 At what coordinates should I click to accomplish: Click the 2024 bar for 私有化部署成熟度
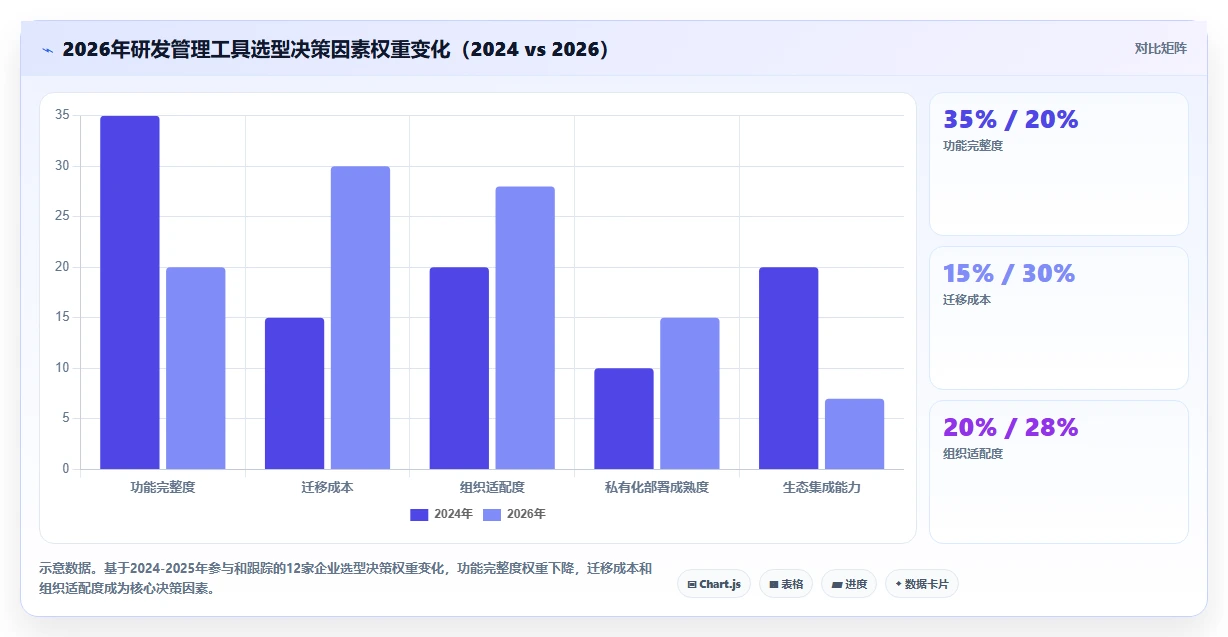coord(624,418)
